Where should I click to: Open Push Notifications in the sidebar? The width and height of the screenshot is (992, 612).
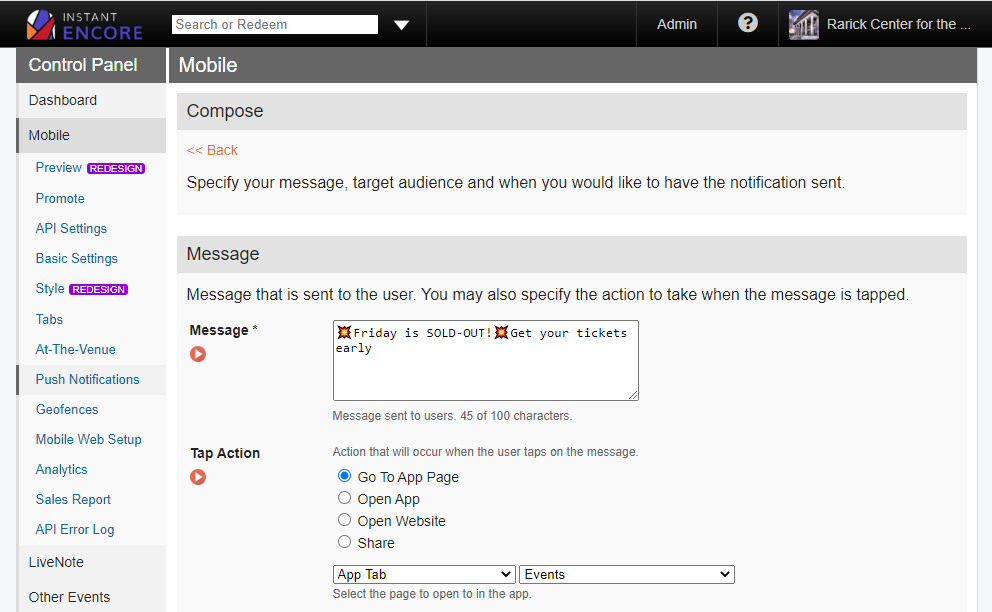pyautogui.click(x=88, y=379)
